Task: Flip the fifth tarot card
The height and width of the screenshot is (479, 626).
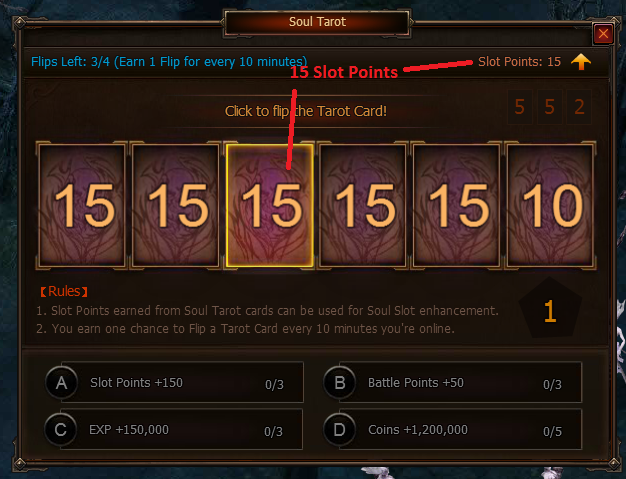Action: click(x=456, y=206)
